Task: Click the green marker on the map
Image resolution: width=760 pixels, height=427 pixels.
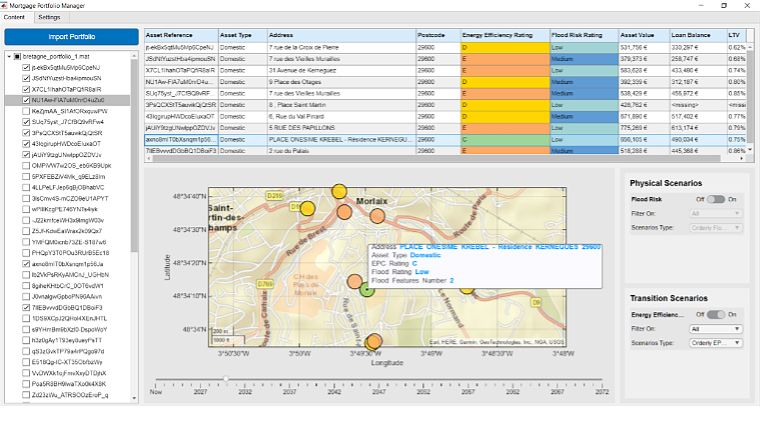Action: (367, 289)
